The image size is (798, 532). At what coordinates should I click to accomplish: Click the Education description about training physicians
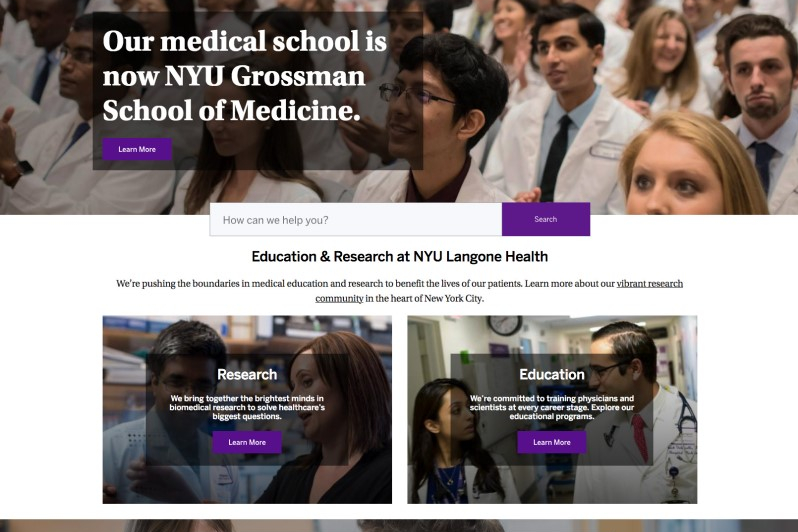pos(552,407)
